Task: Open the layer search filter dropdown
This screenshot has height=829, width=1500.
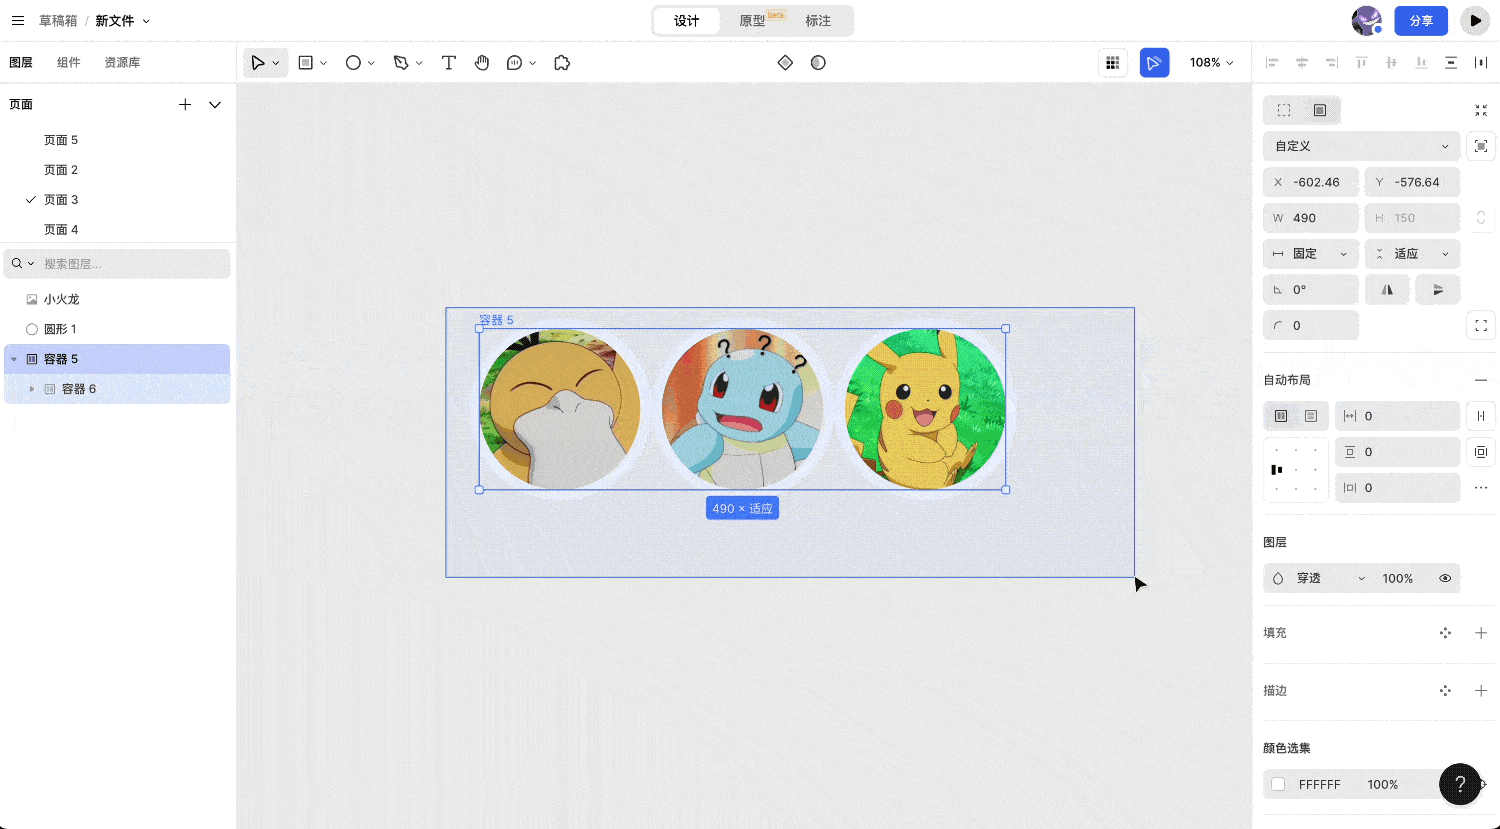Action: coord(23,264)
